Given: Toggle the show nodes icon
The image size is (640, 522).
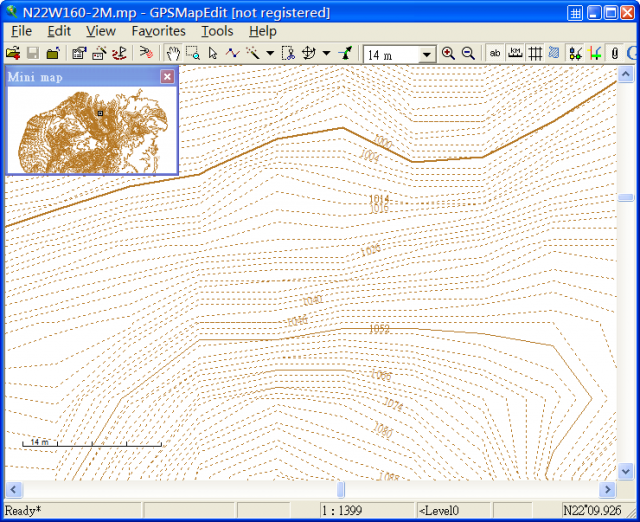Looking at the screenshot, I should tap(576, 53).
